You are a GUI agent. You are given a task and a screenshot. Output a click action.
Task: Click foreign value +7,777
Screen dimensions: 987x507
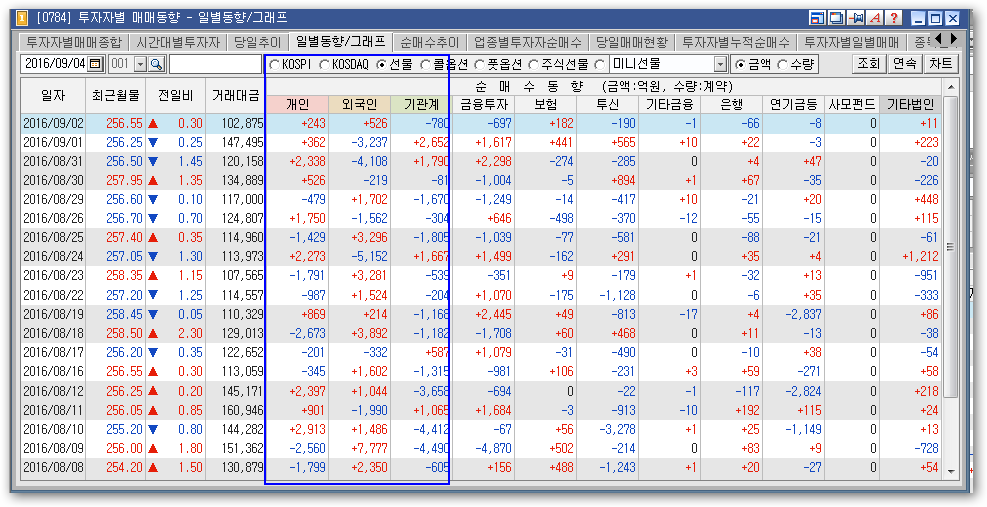click(369, 448)
